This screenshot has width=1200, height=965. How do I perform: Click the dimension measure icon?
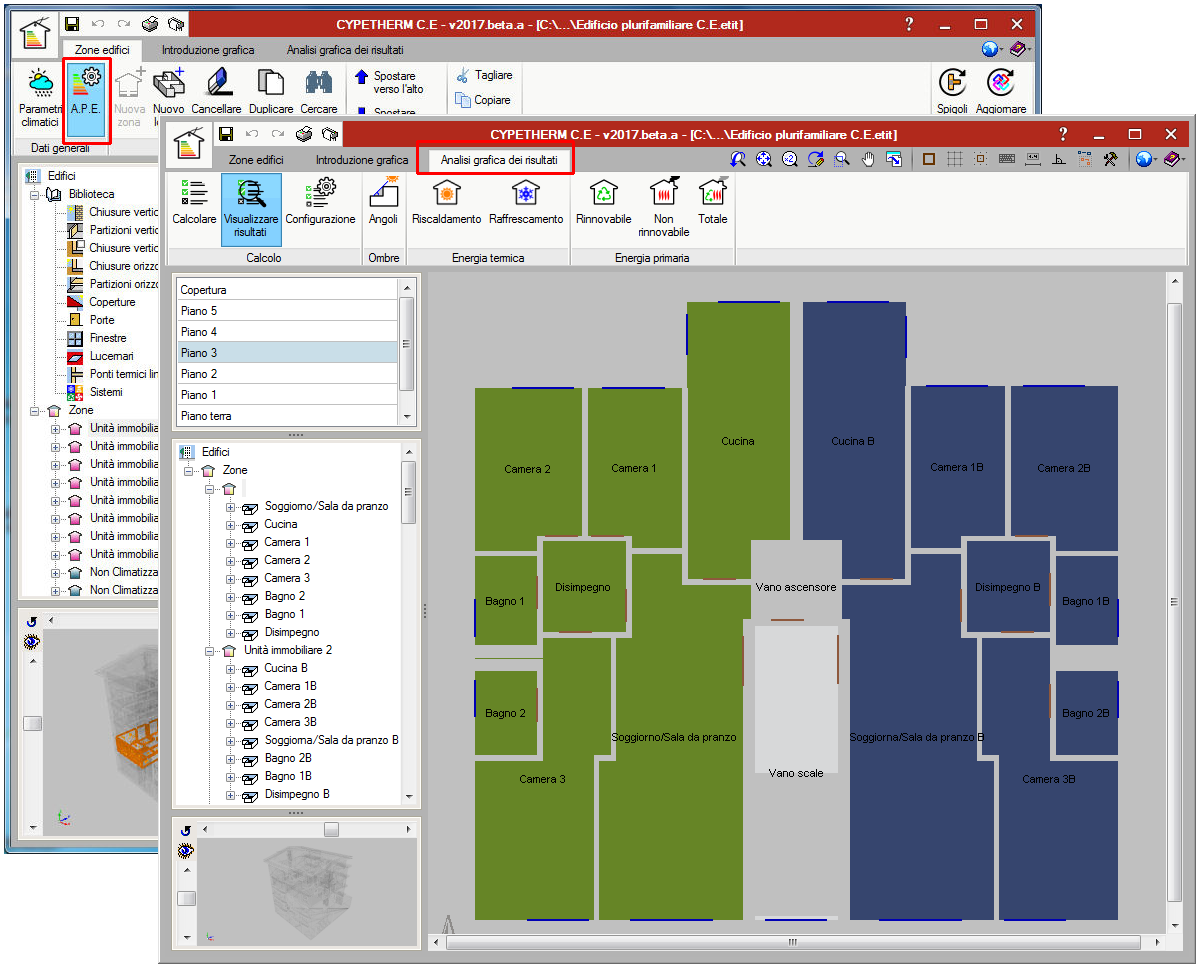[1033, 159]
